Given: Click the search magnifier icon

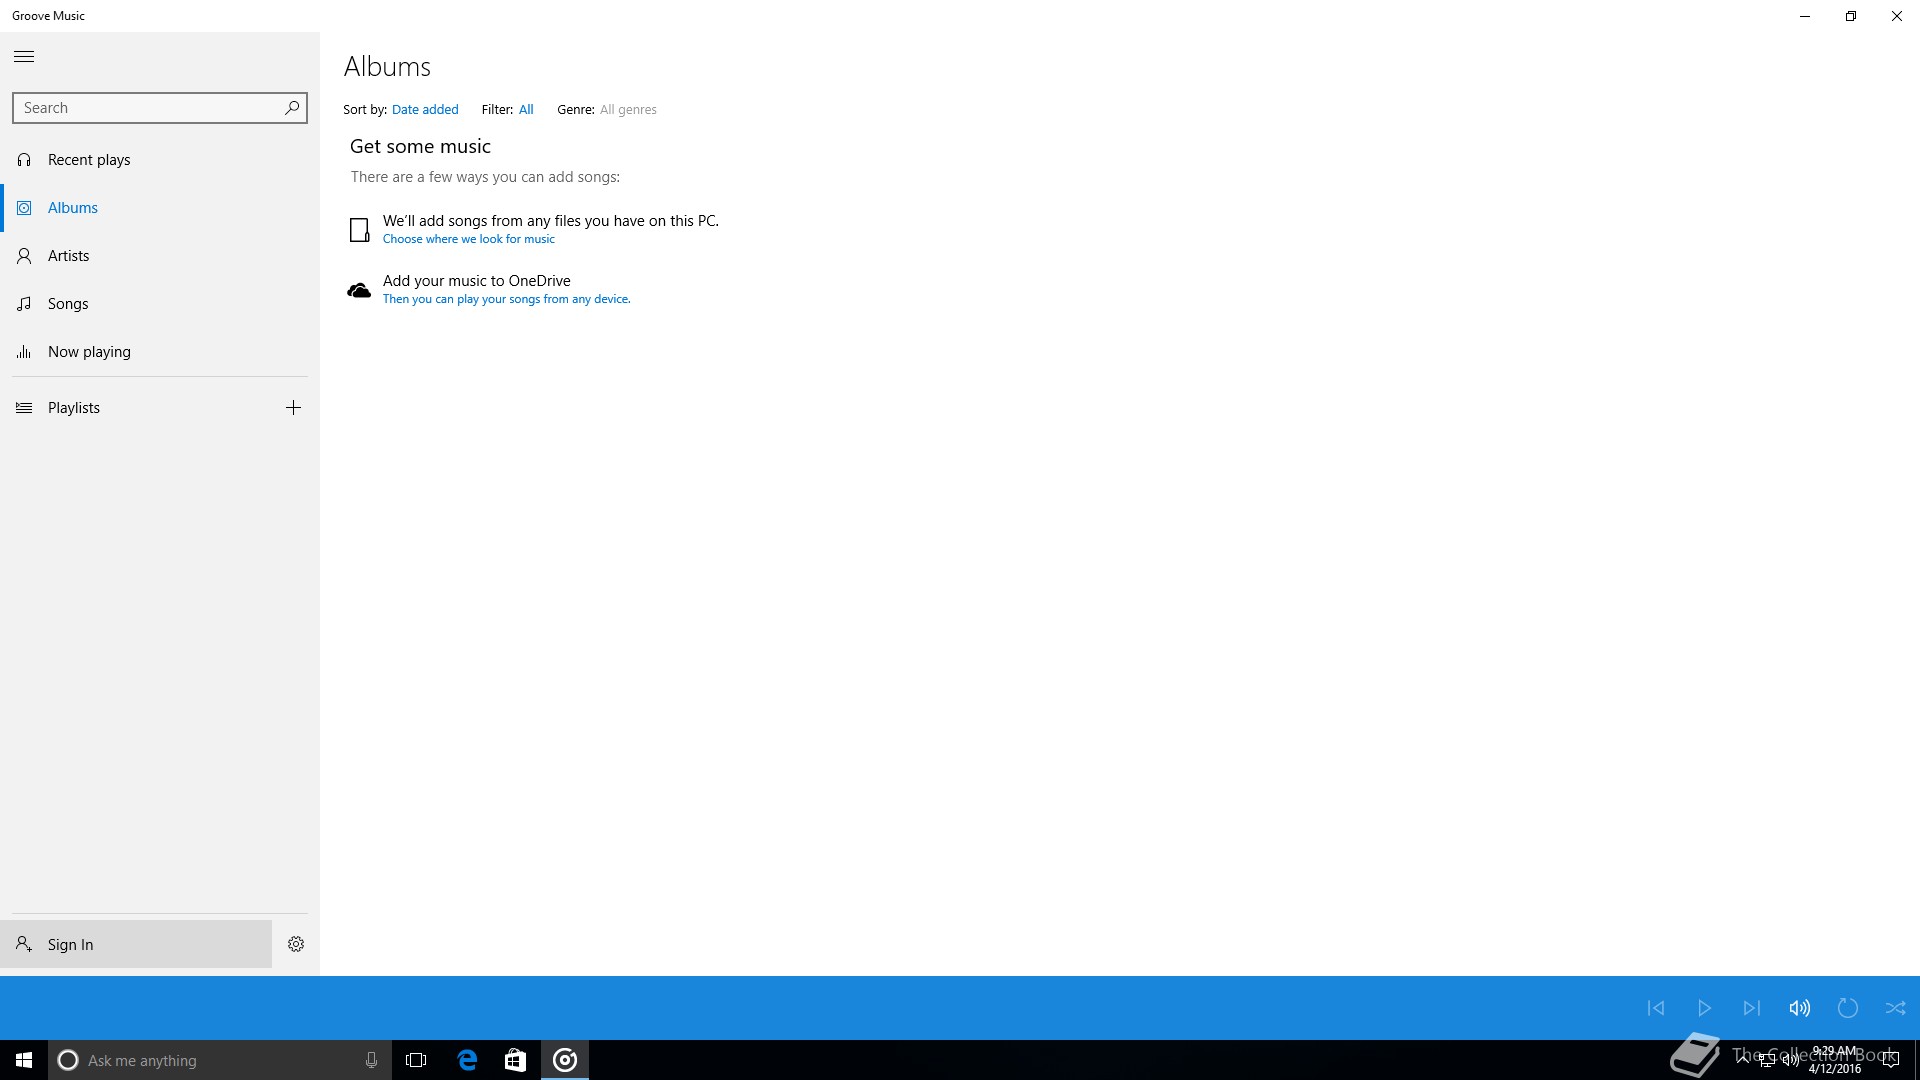Looking at the screenshot, I should click(x=292, y=108).
